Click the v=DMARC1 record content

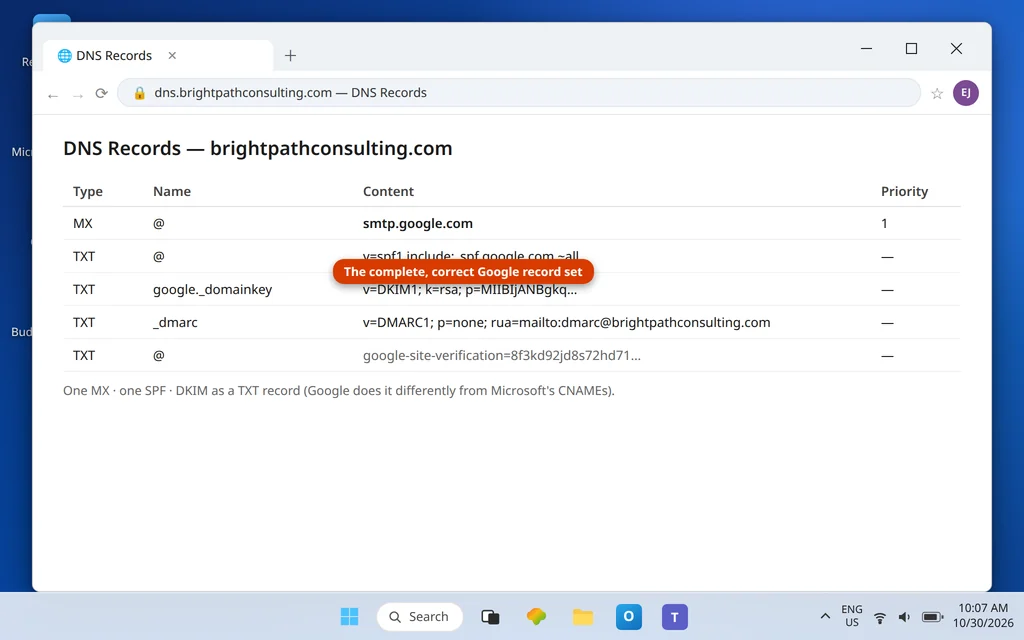[566, 323]
